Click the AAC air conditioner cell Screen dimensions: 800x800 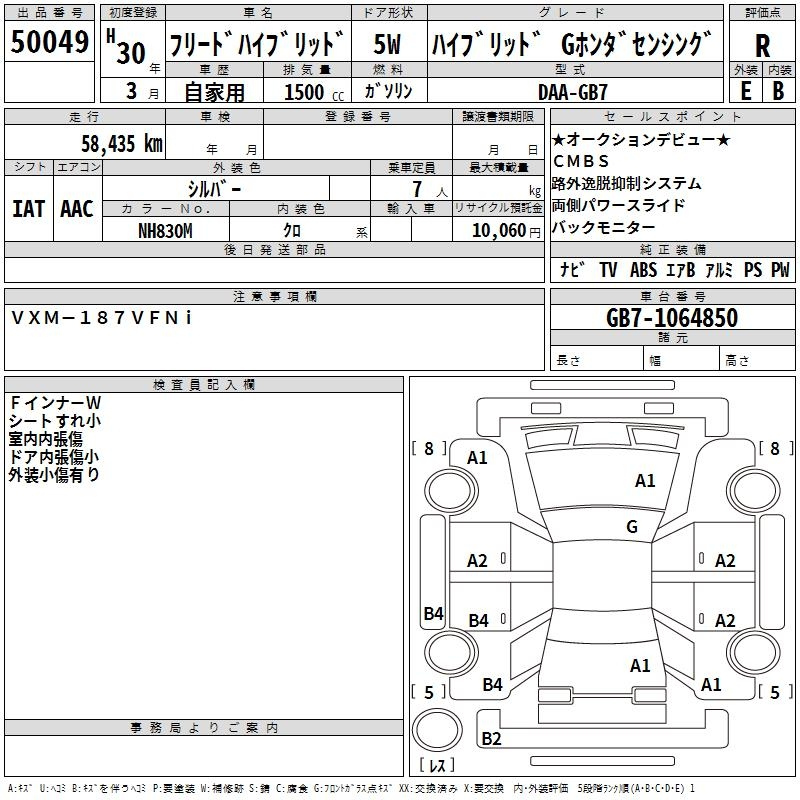(x=77, y=209)
